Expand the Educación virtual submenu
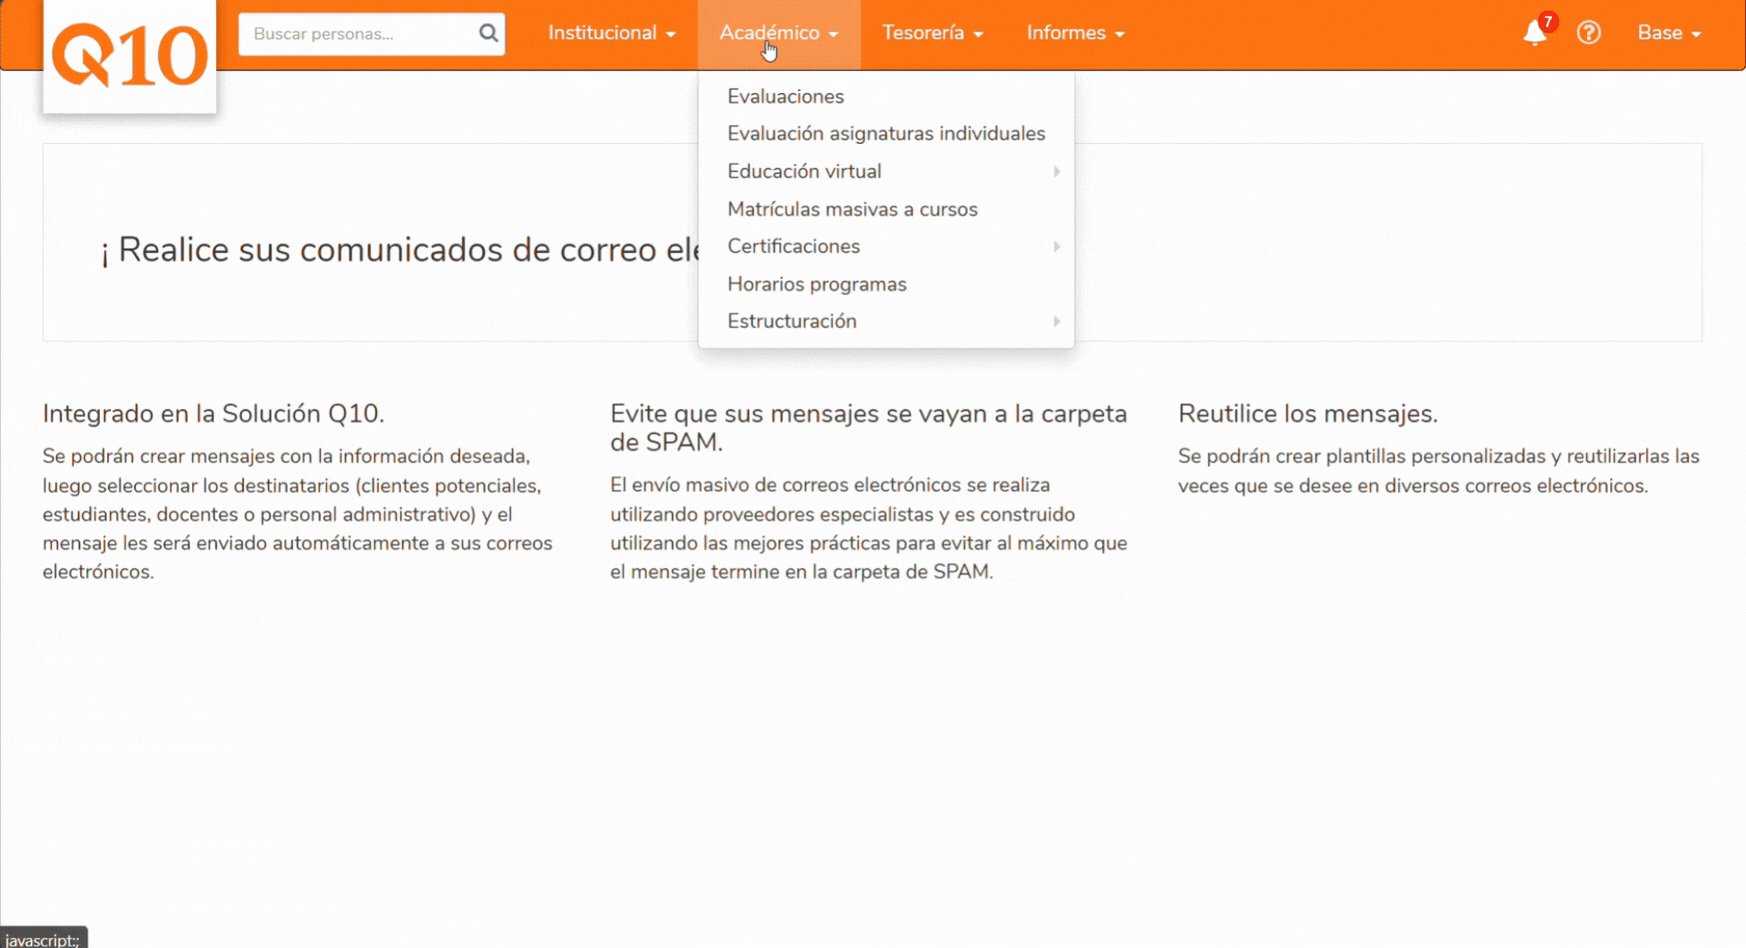This screenshot has width=1746, height=948. [x=886, y=172]
